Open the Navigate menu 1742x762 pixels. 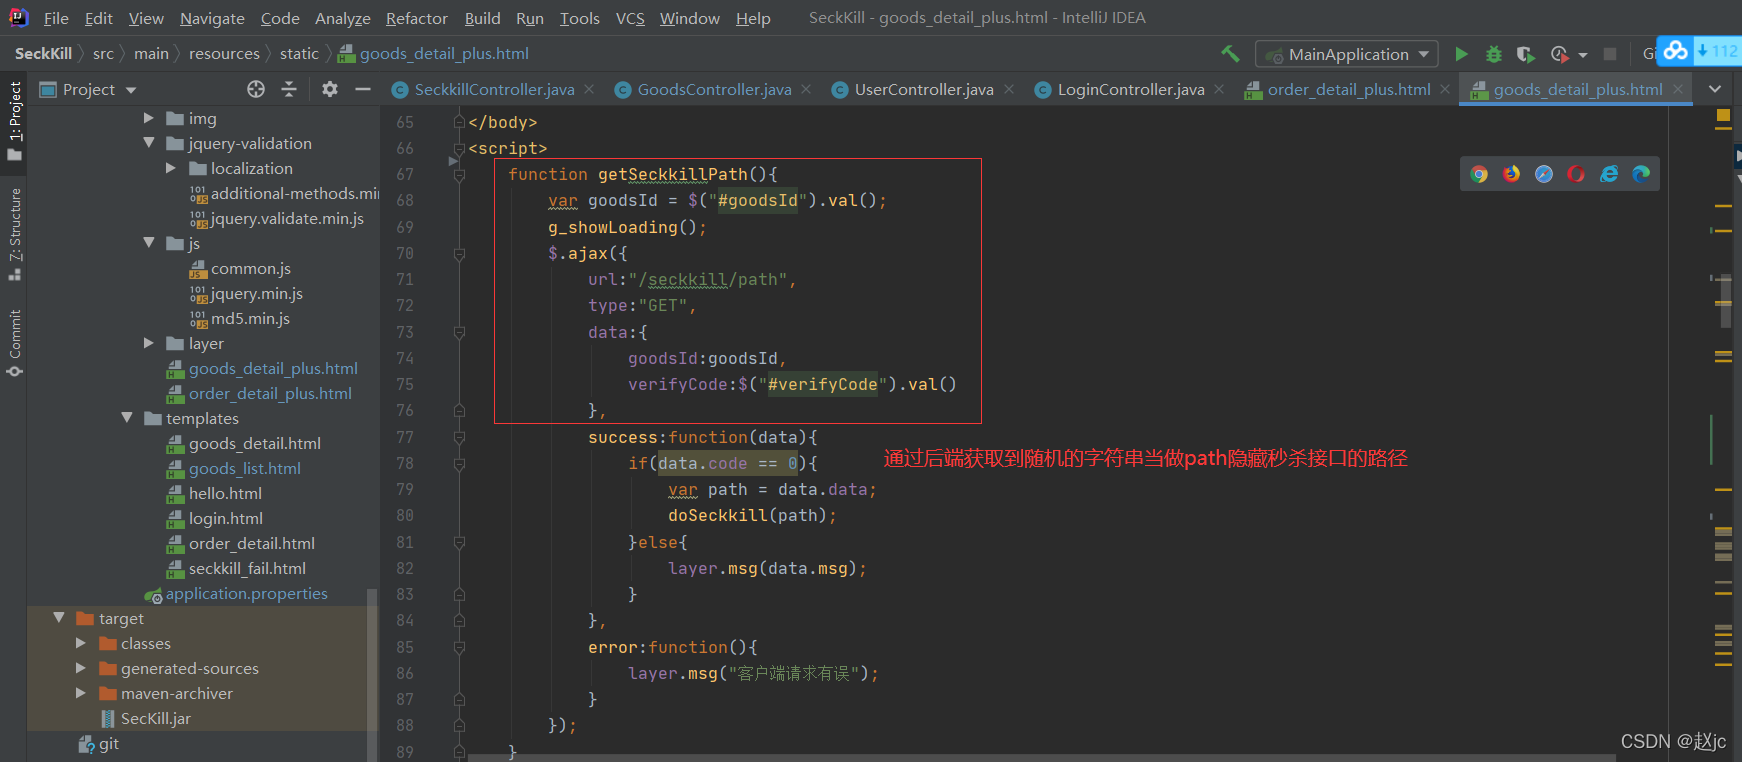tap(212, 18)
